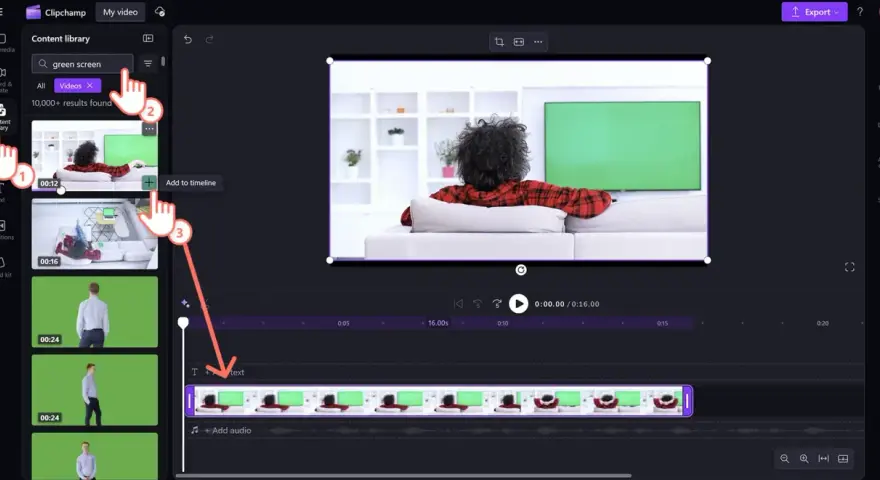Click the top-left corner handle of preview
The image size is (880, 480).
(330, 61)
